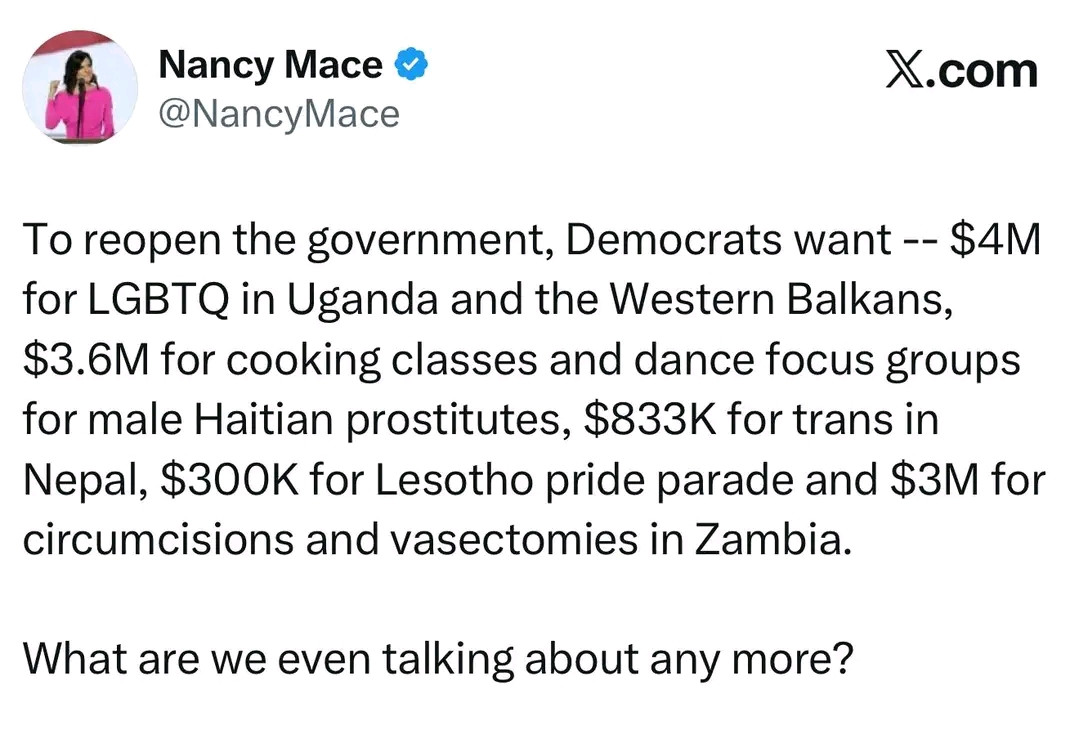Click the Nancy Mace display name

point(270,66)
